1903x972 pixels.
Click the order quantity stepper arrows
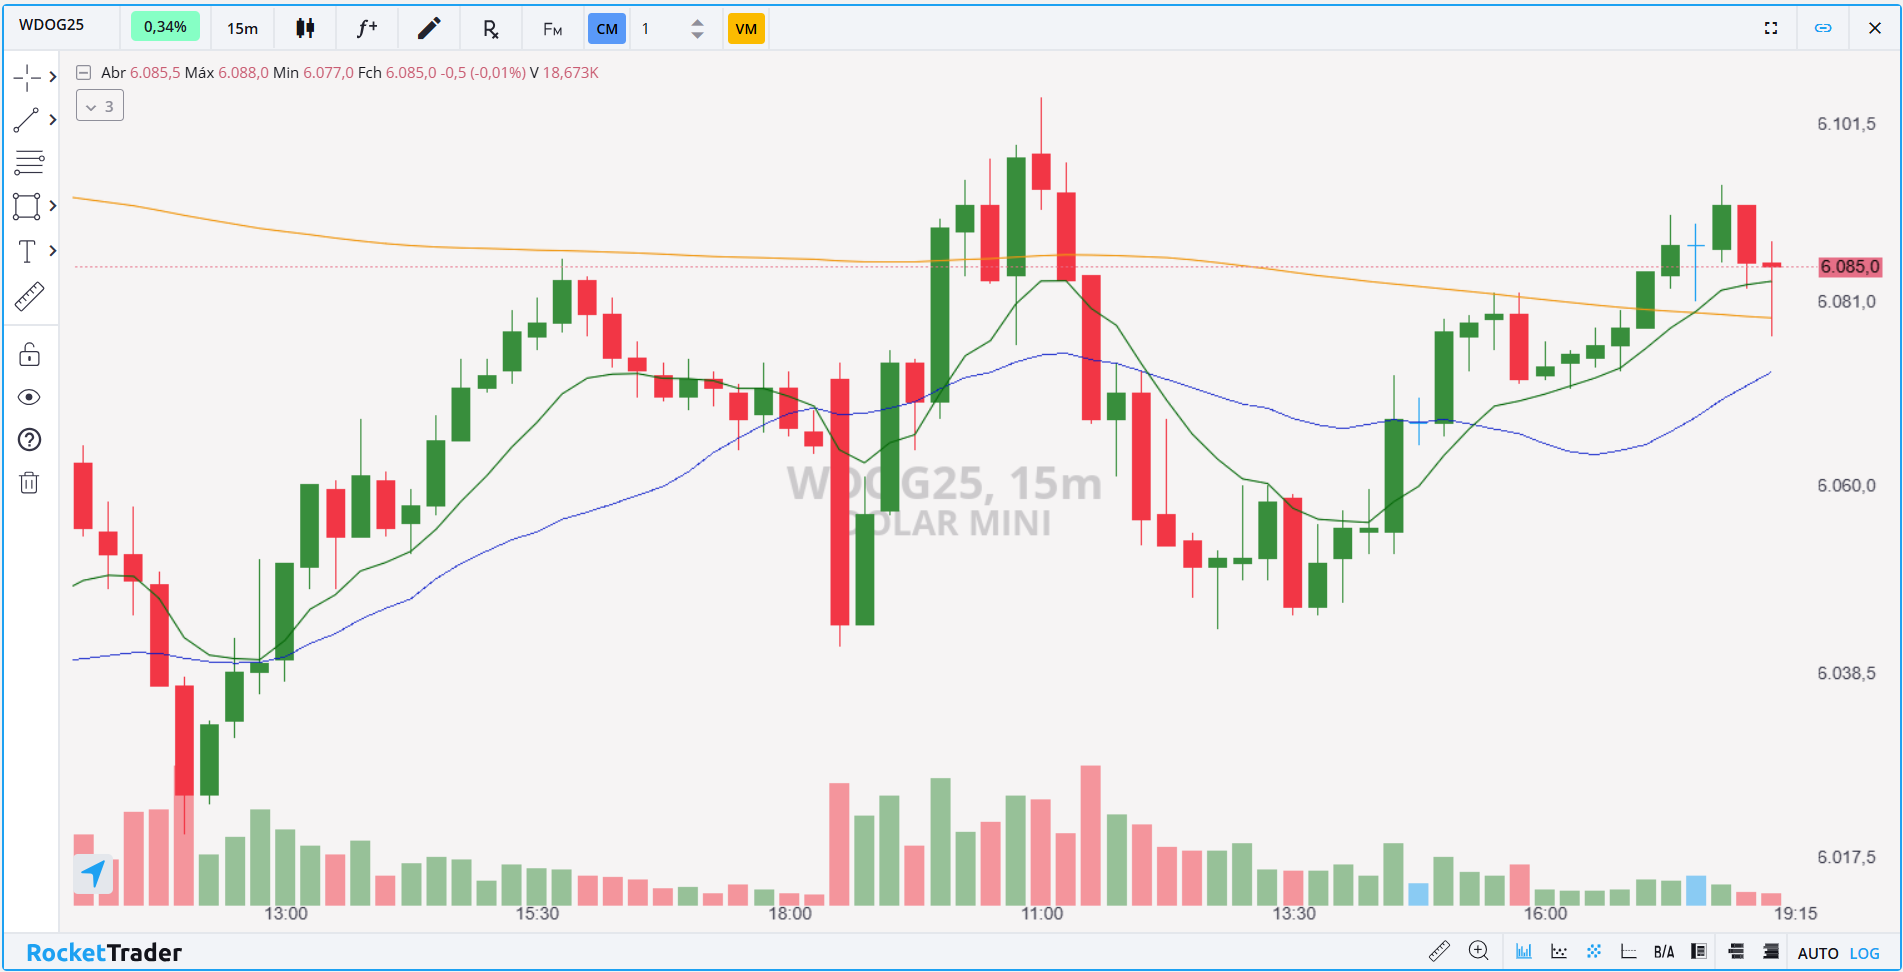click(697, 28)
